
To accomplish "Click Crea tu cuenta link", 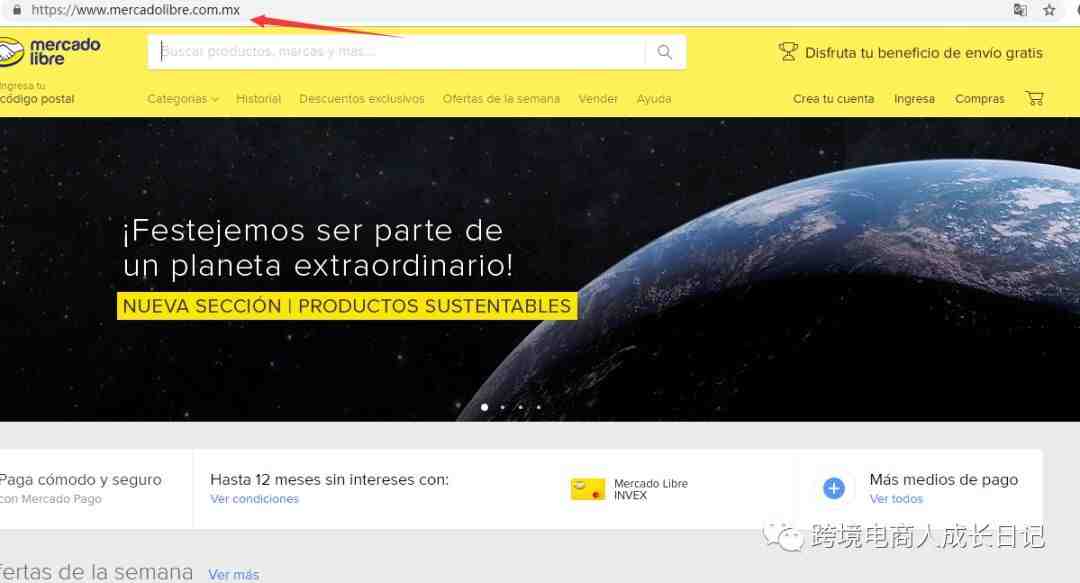I will [833, 99].
